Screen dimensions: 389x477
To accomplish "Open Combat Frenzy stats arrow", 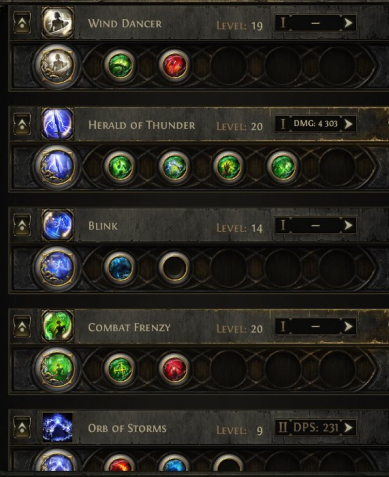I will pos(348,326).
